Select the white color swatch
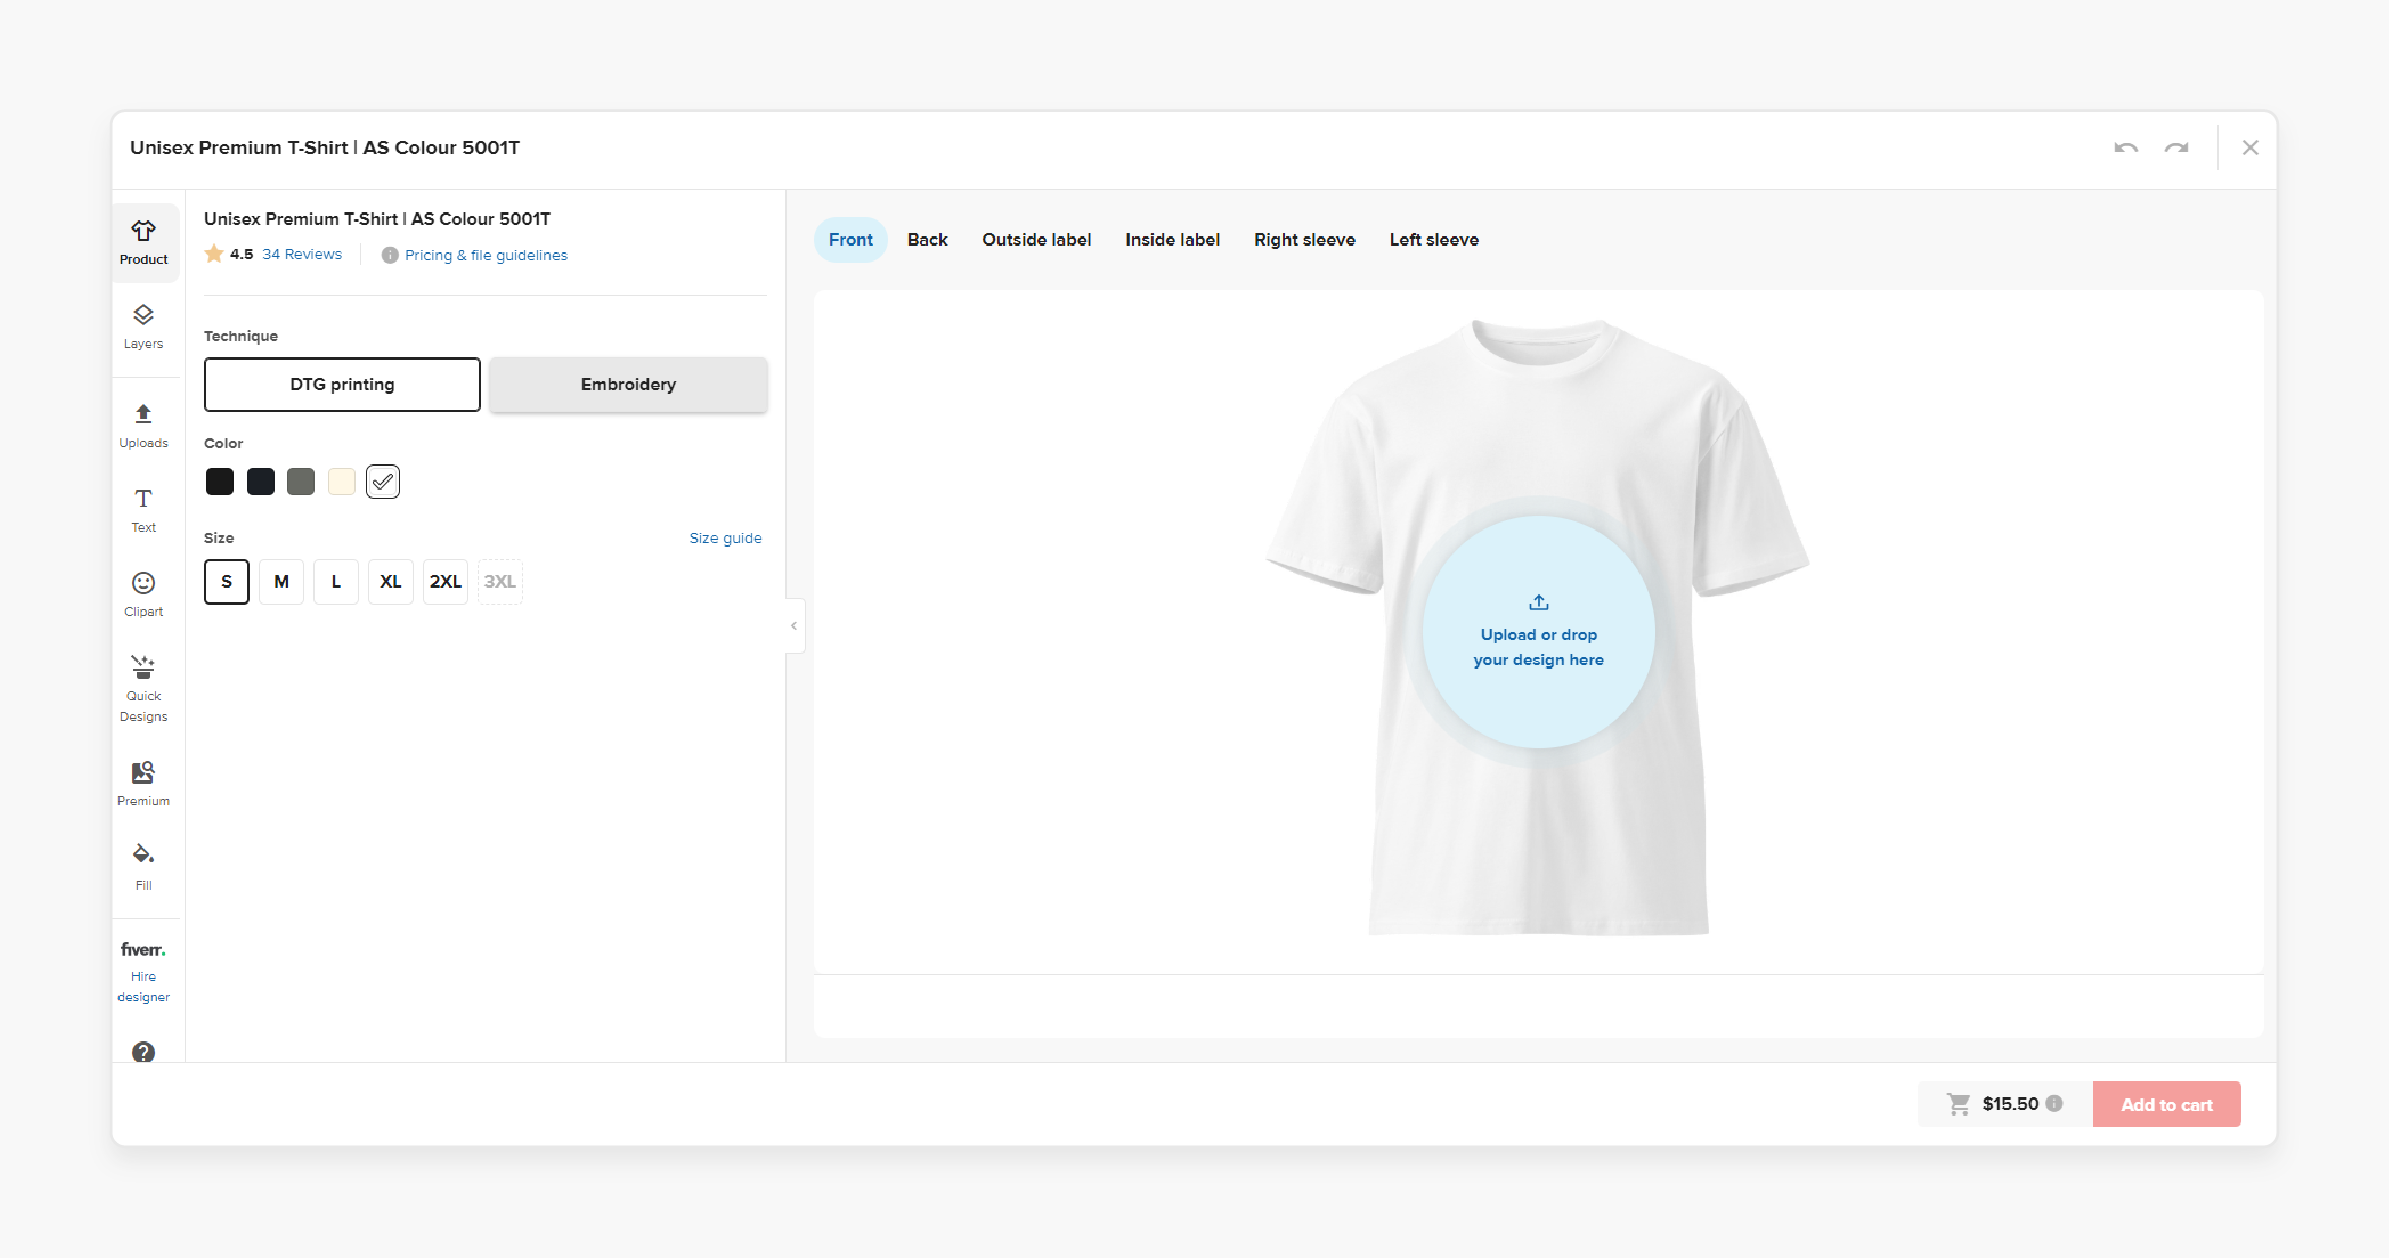This screenshot has height=1258, width=2389. 384,480
